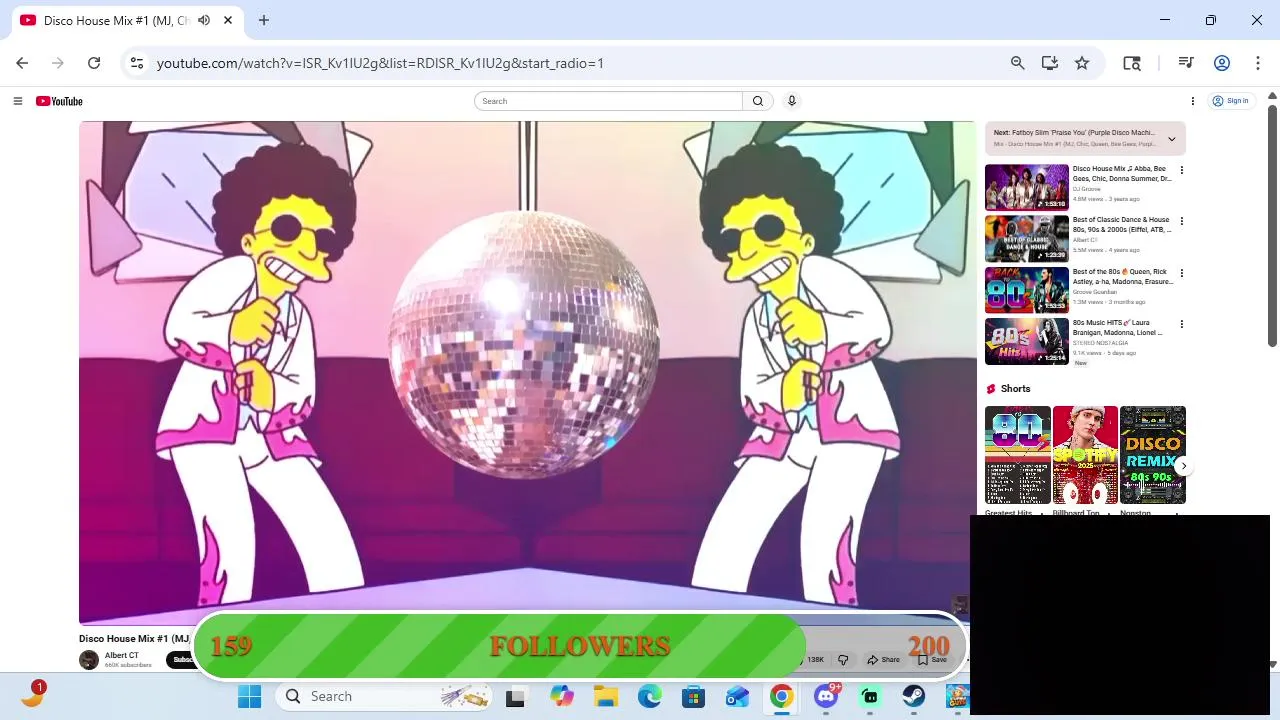
Task: View site information icon in address bar
Action: (x=138, y=63)
